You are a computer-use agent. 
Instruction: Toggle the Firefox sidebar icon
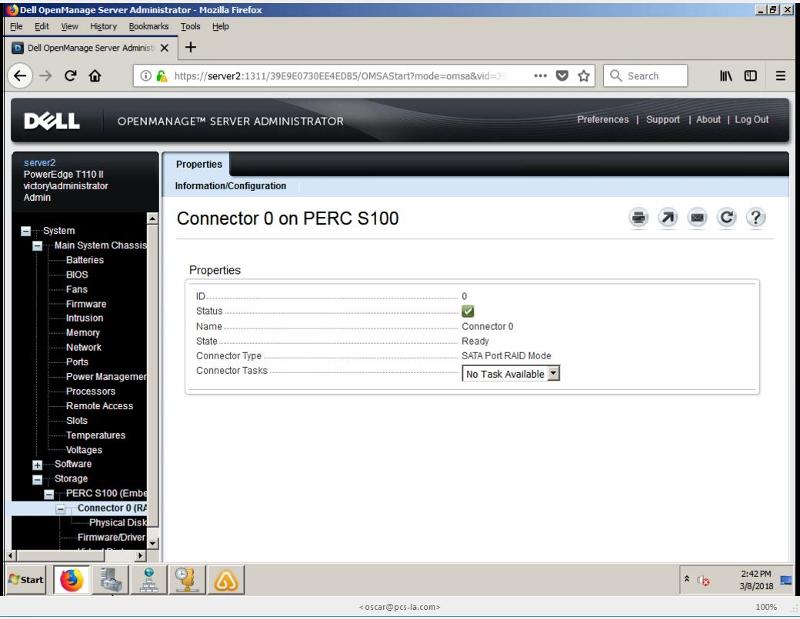pos(751,76)
